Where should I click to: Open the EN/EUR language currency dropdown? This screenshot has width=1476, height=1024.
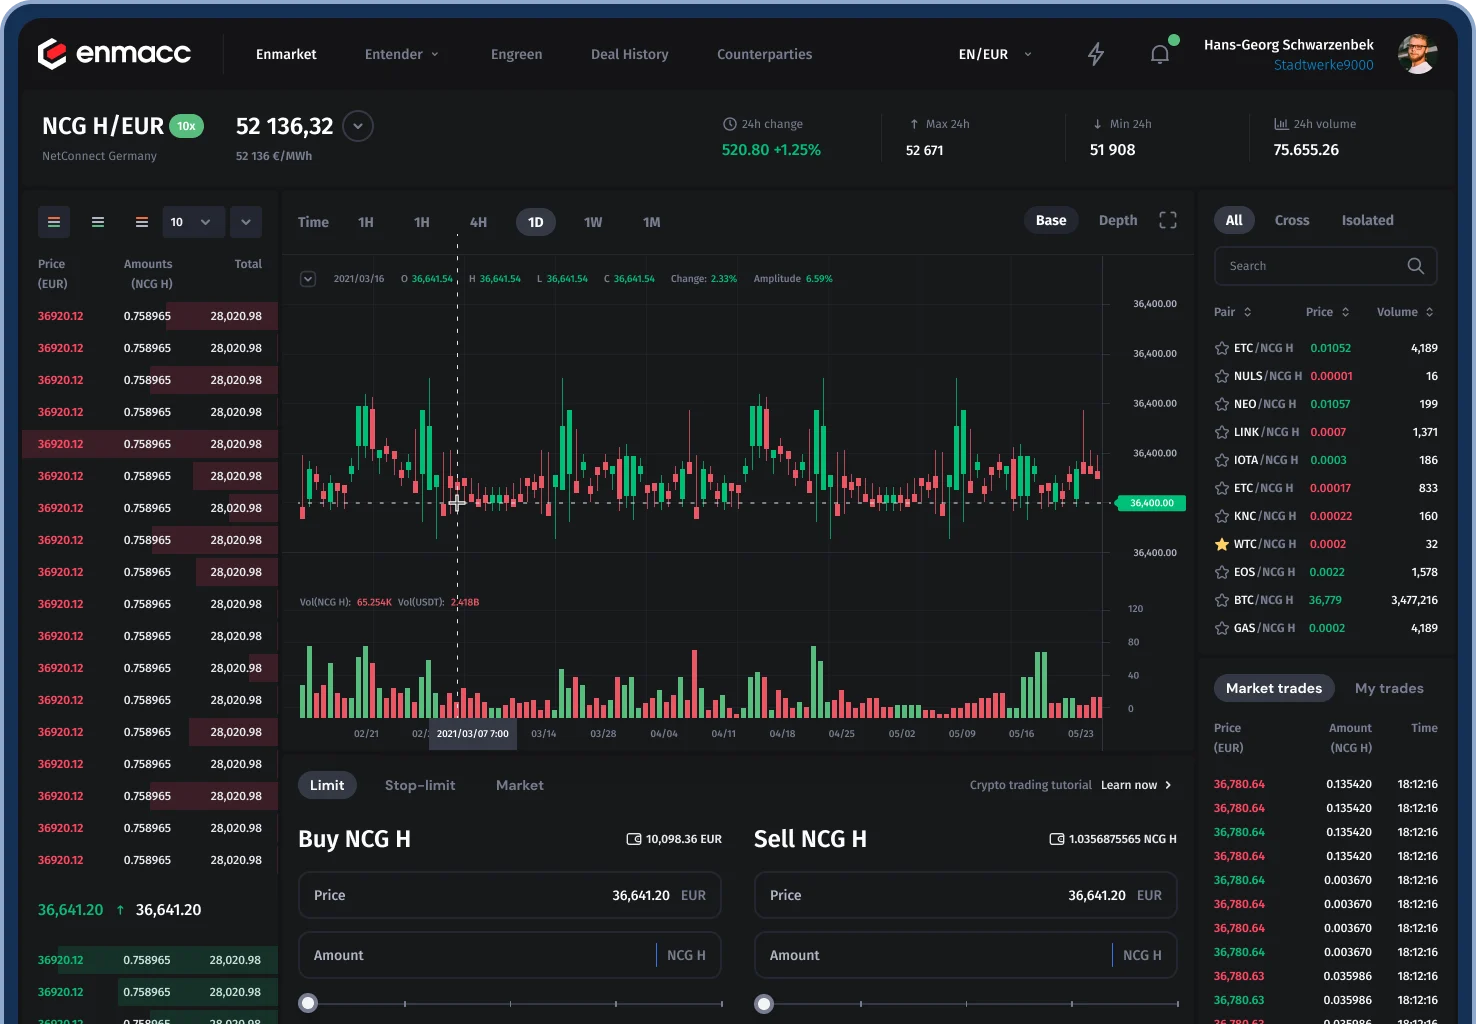(x=995, y=54)
